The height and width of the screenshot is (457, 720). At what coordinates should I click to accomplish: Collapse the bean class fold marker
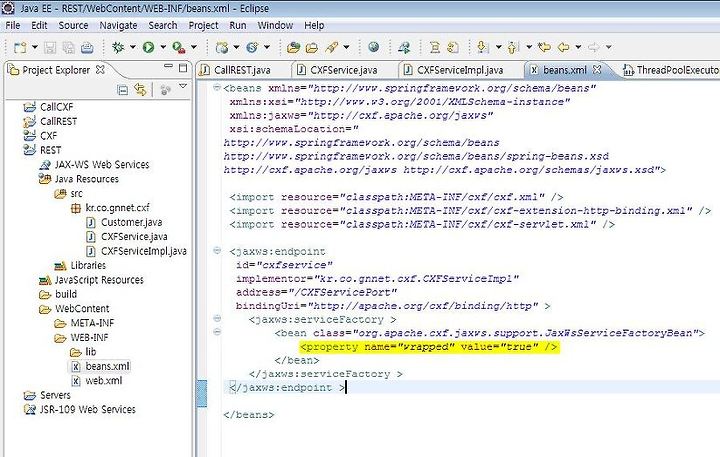tap(217, 332)
